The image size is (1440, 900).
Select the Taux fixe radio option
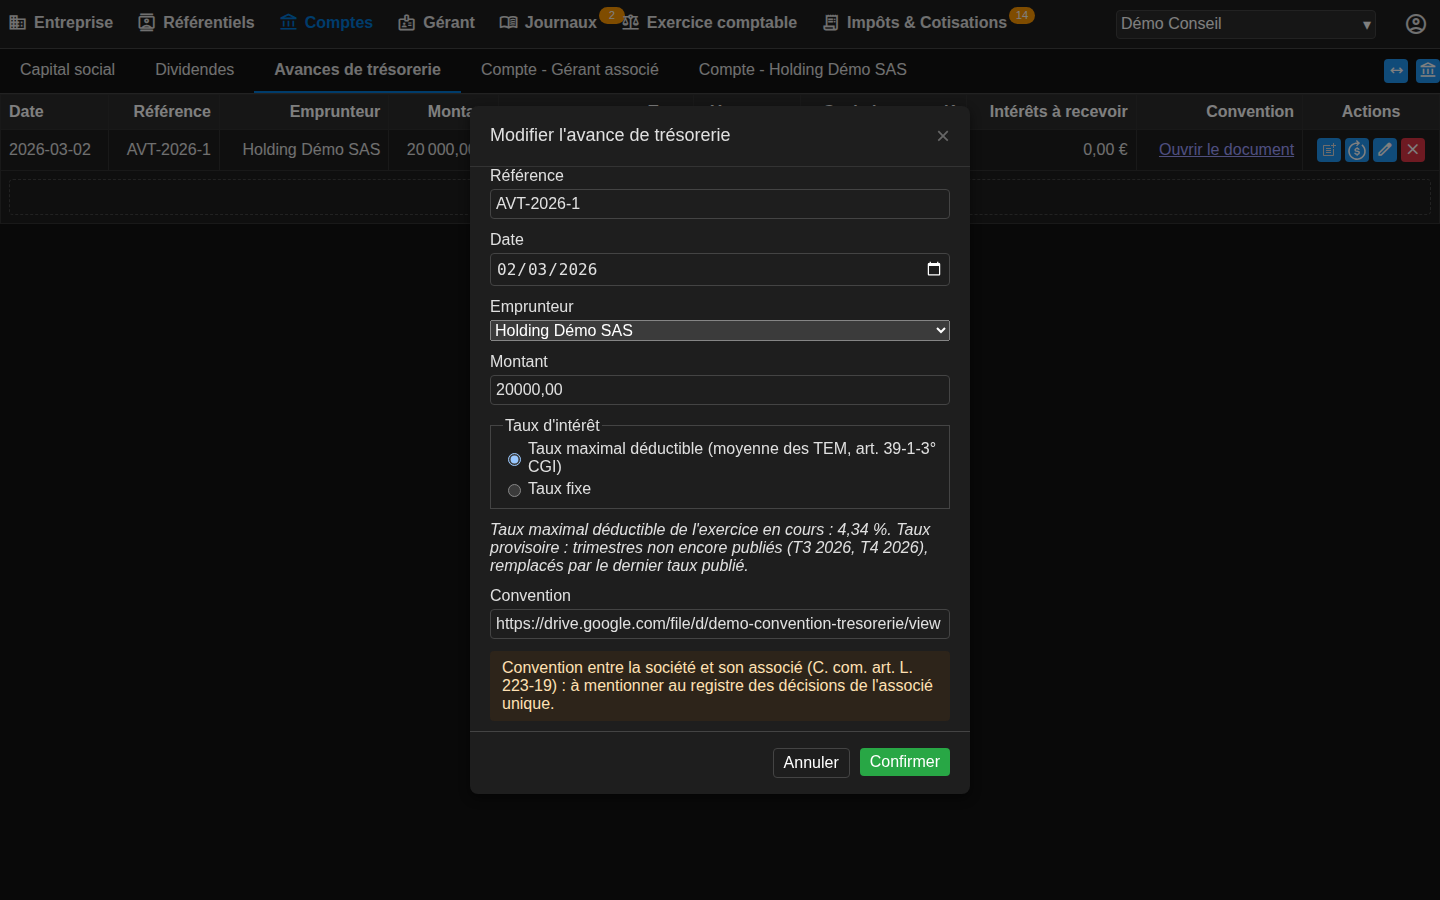point(514,490)
